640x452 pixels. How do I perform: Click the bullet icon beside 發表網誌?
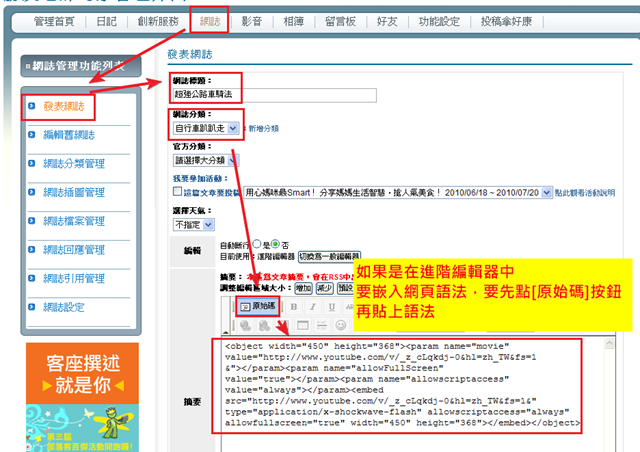point(32,106)
